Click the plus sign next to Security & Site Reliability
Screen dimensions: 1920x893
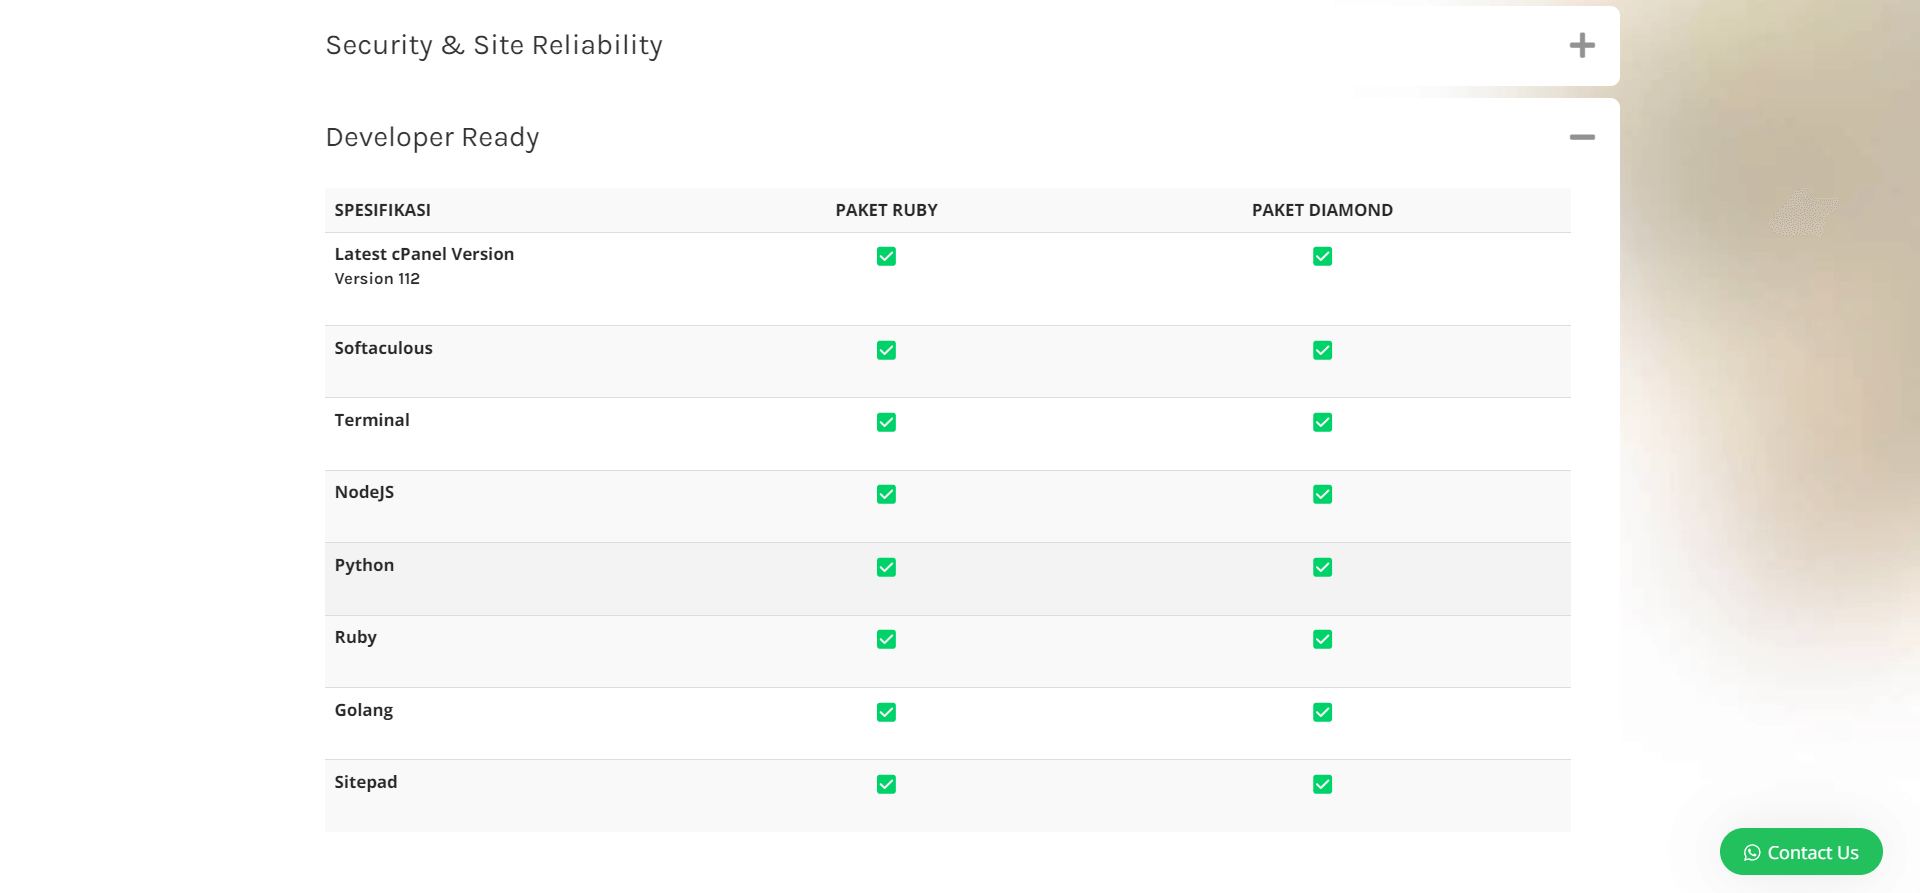(1582, 45)
